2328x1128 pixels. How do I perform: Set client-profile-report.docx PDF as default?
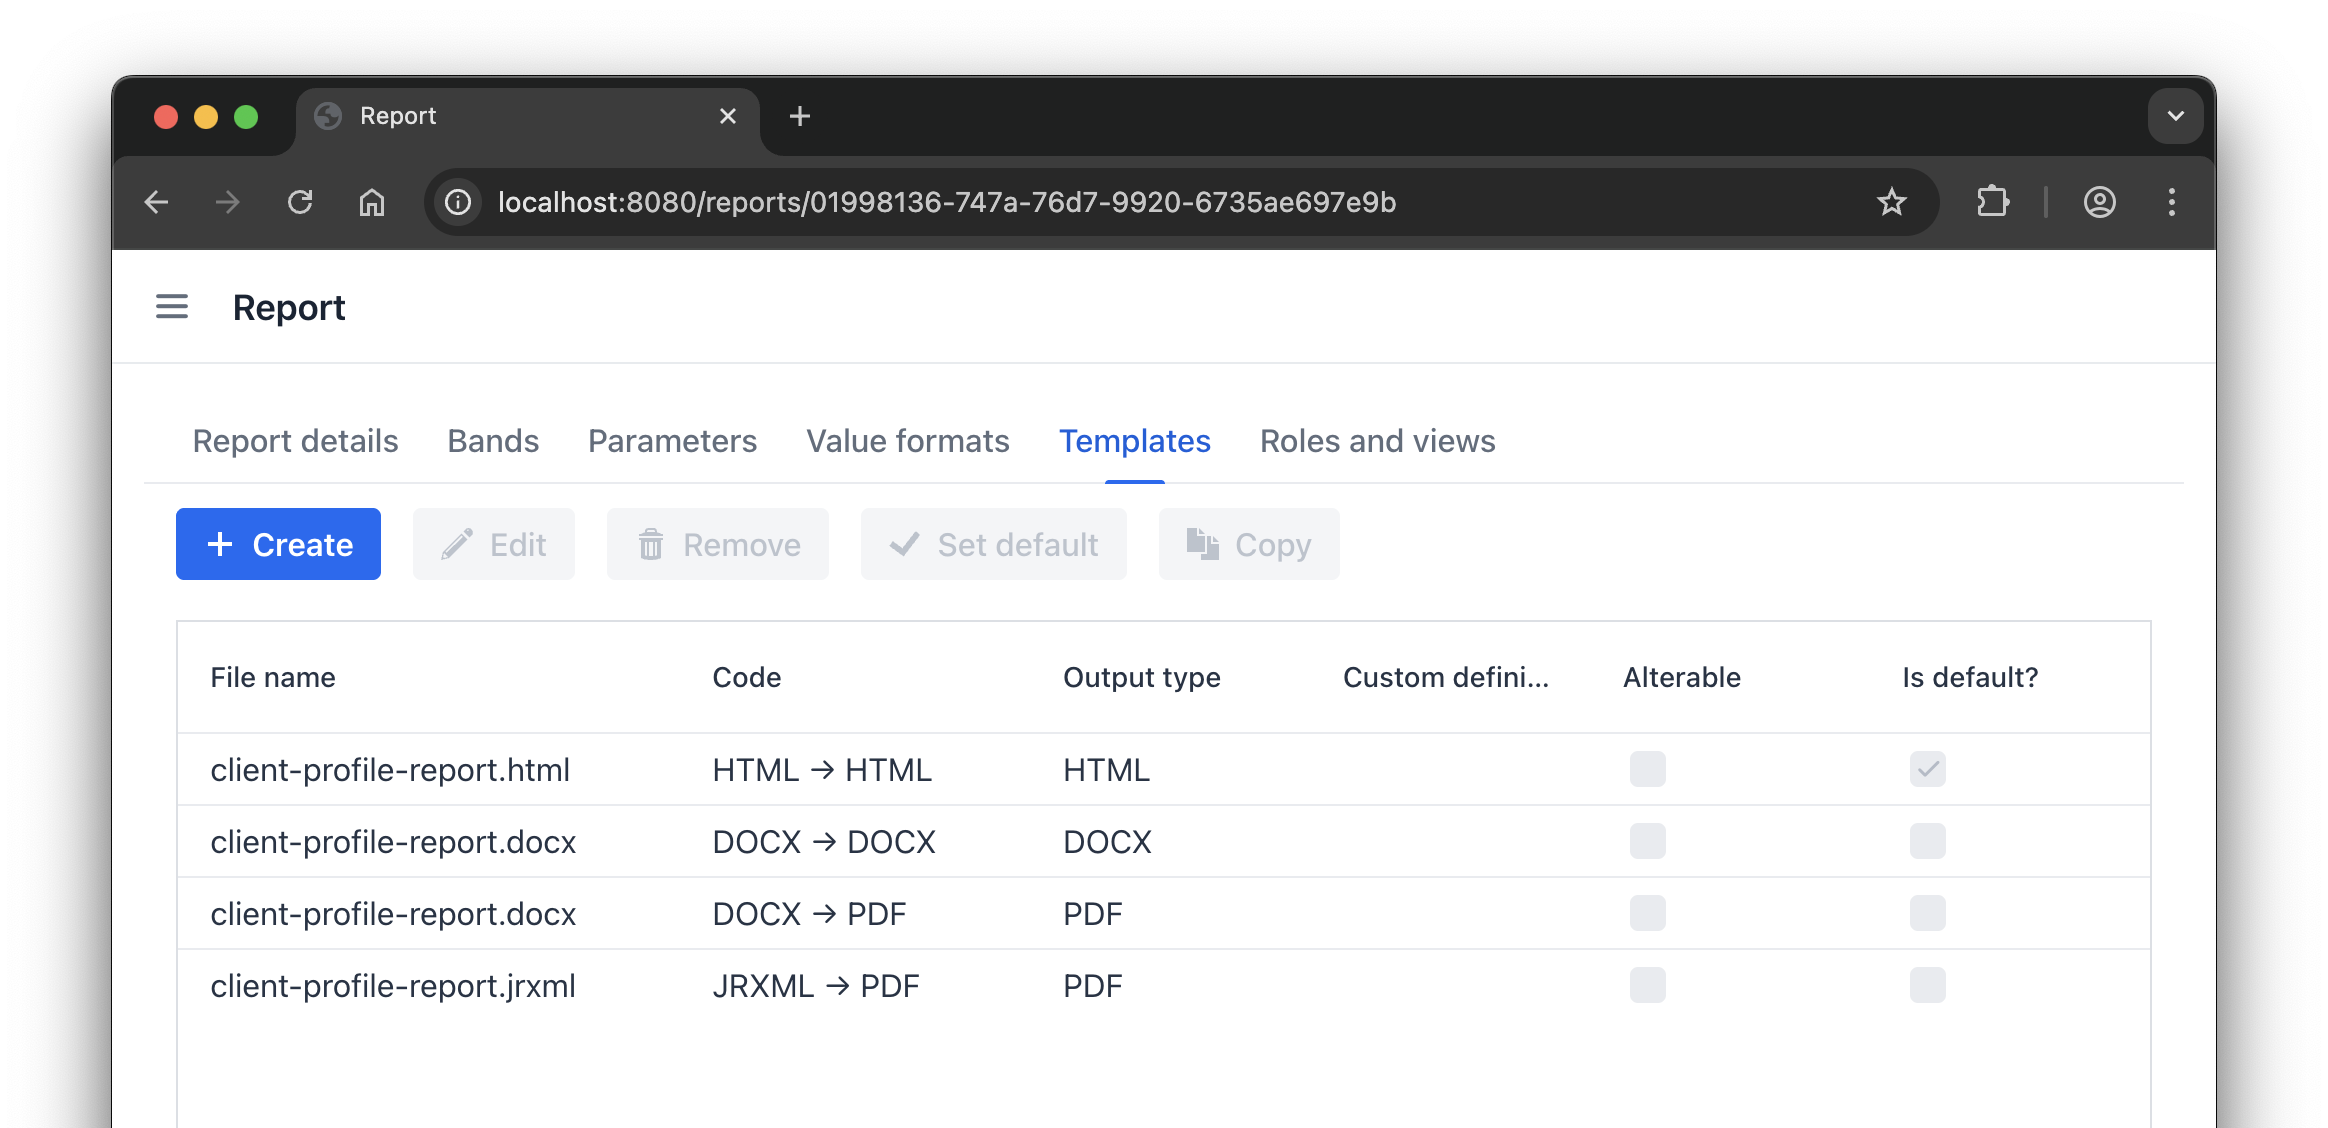[x=1926, y=912]
